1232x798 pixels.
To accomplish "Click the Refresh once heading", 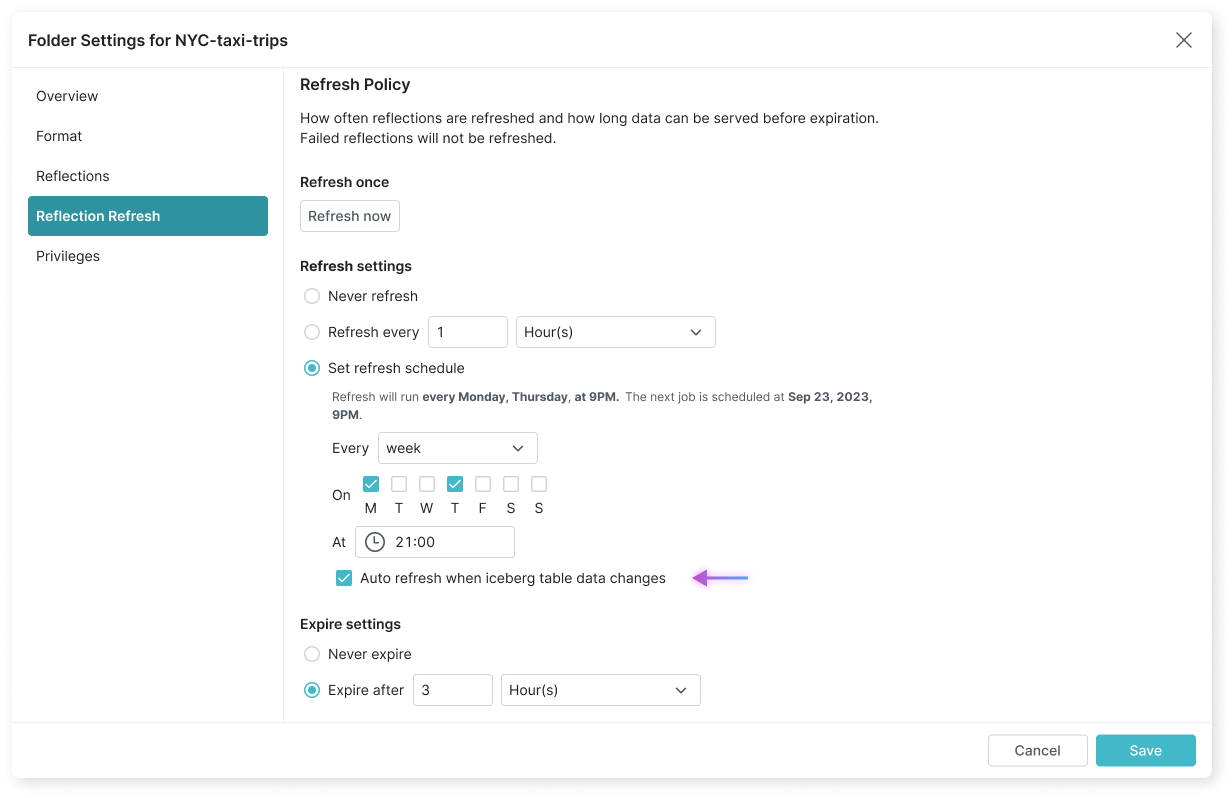I will (345, 182).
